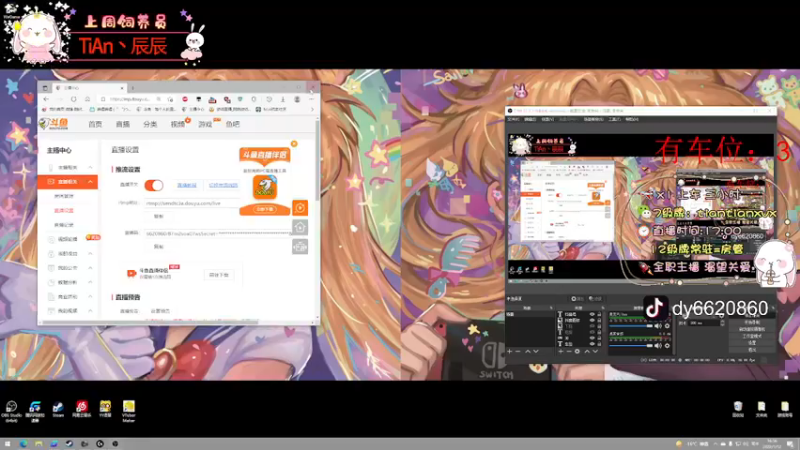Collapse the highlighted orange 直播相关 sidebar section
This screenshot has width=800, height=450.
pyautogui.click(x=90, y=182)
